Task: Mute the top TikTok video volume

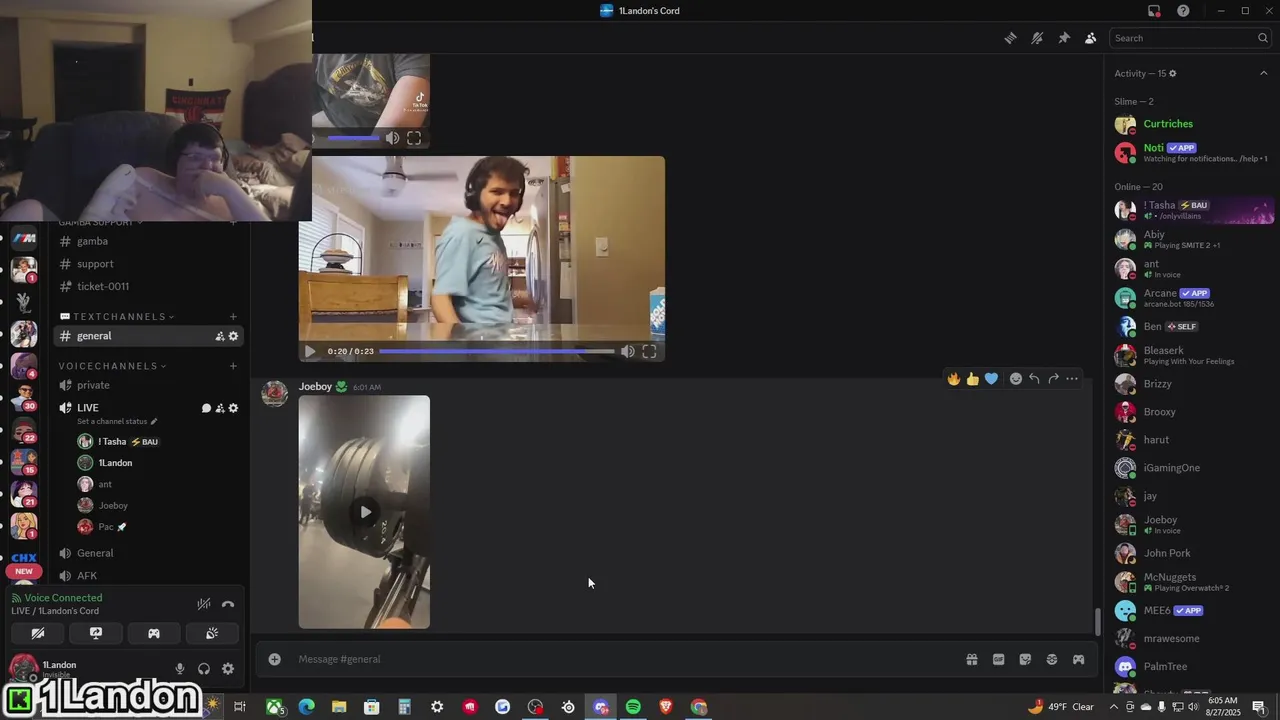Action: point(392,138)
